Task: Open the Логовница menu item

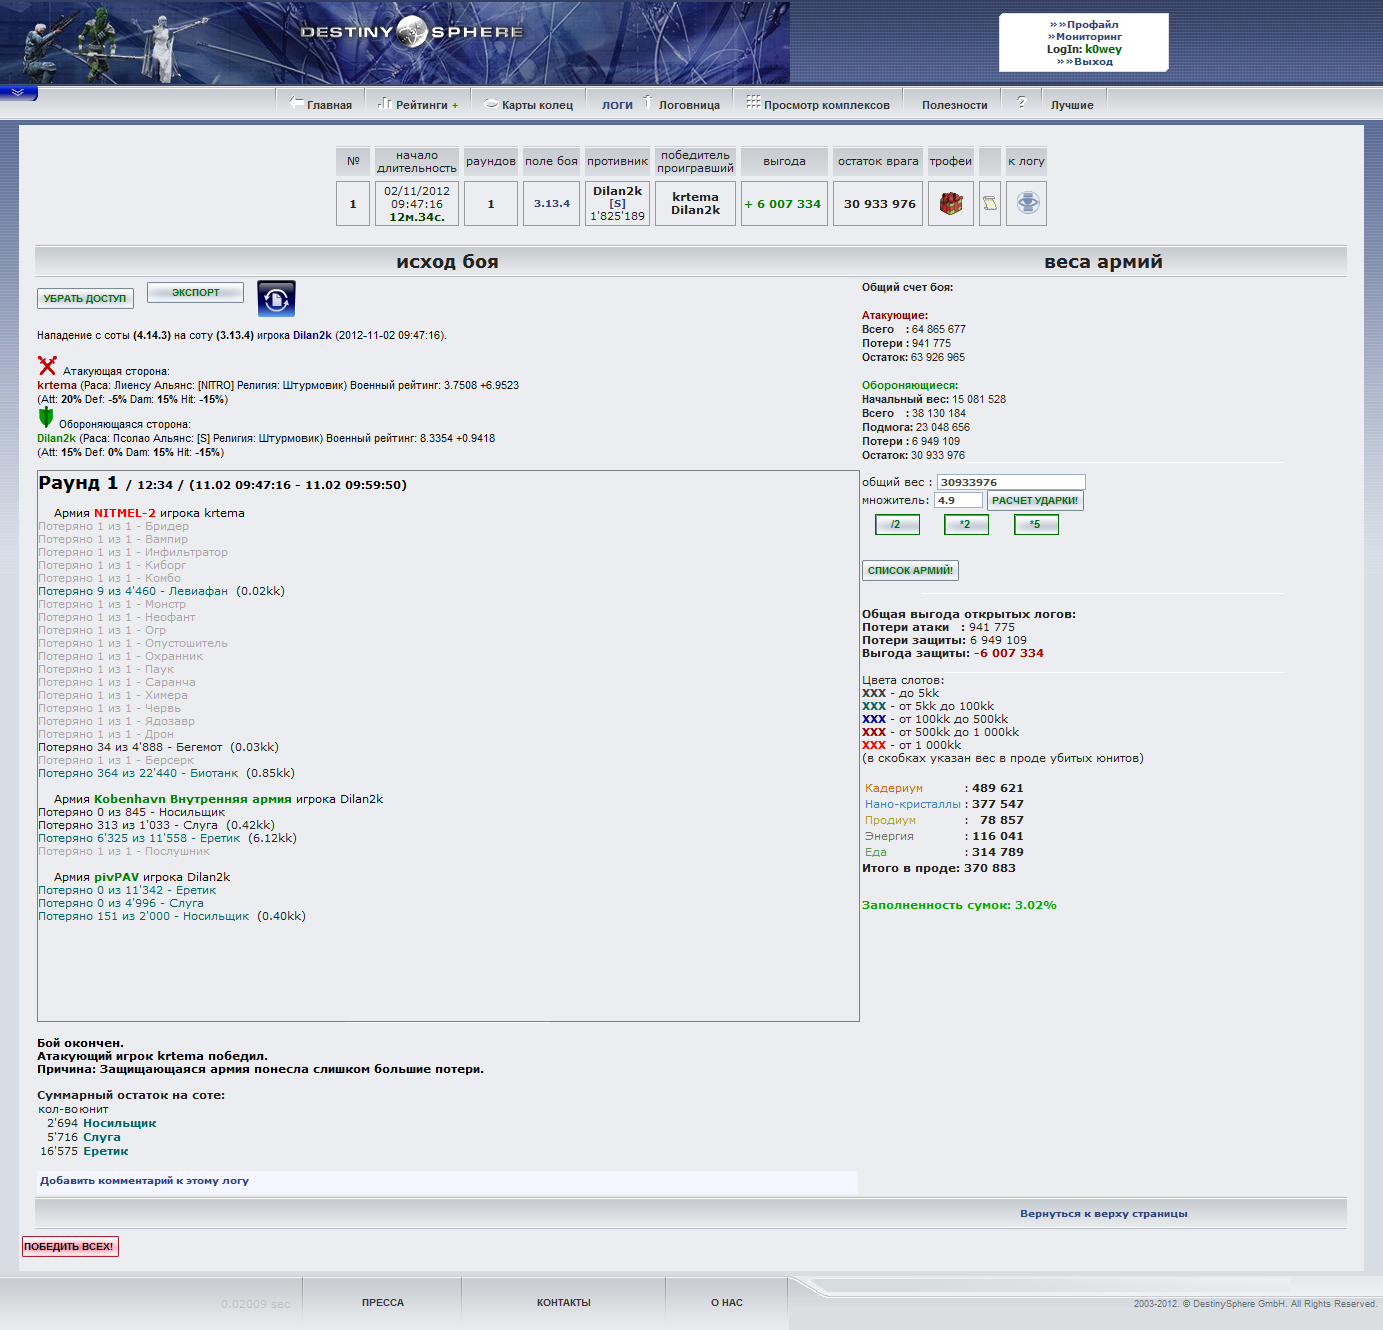Action: [689, 105]
